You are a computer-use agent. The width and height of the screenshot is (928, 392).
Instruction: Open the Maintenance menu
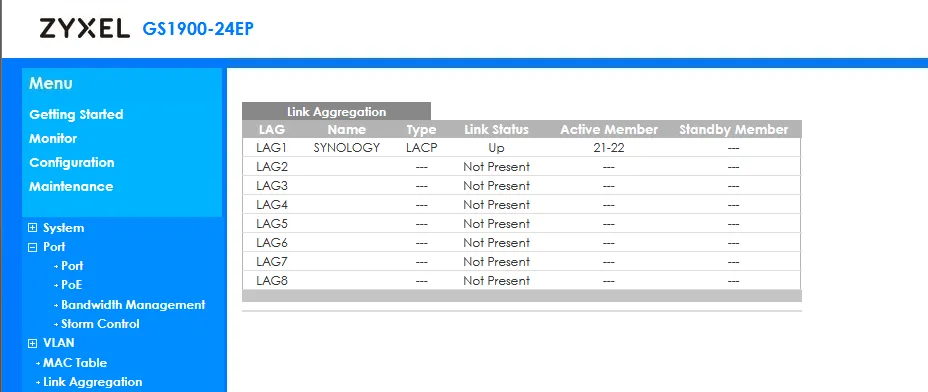point(71,187)
